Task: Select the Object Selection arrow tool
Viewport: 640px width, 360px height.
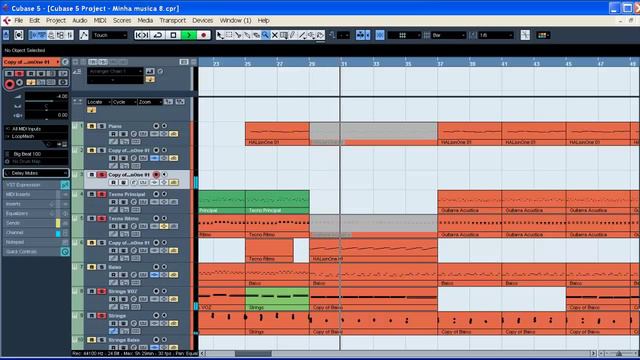Action: pyautogui.click(x=220, y=36)
